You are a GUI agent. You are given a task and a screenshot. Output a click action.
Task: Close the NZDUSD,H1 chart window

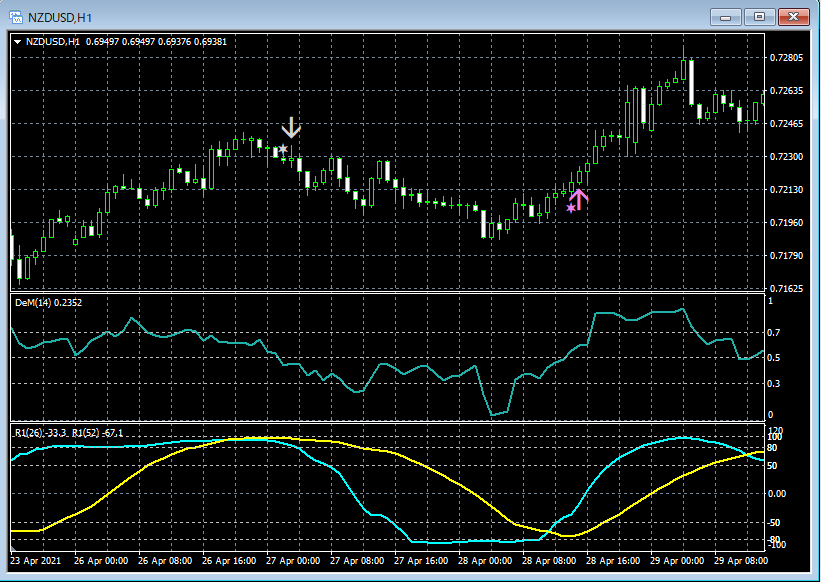794,16
